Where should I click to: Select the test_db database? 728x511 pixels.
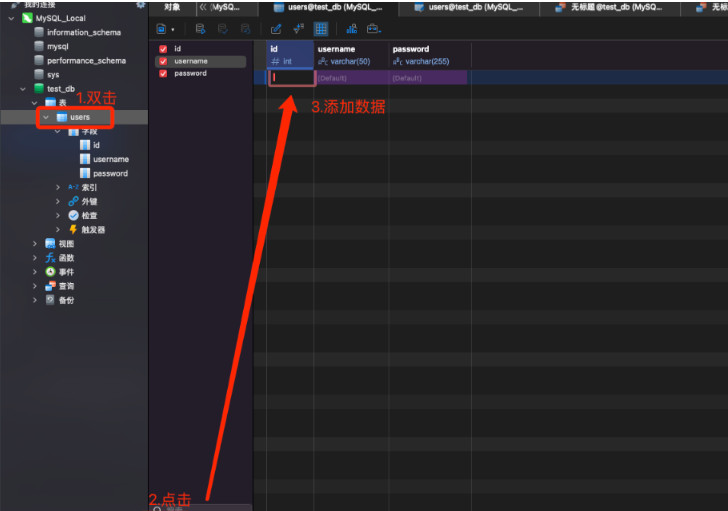(x=60, y=89)
